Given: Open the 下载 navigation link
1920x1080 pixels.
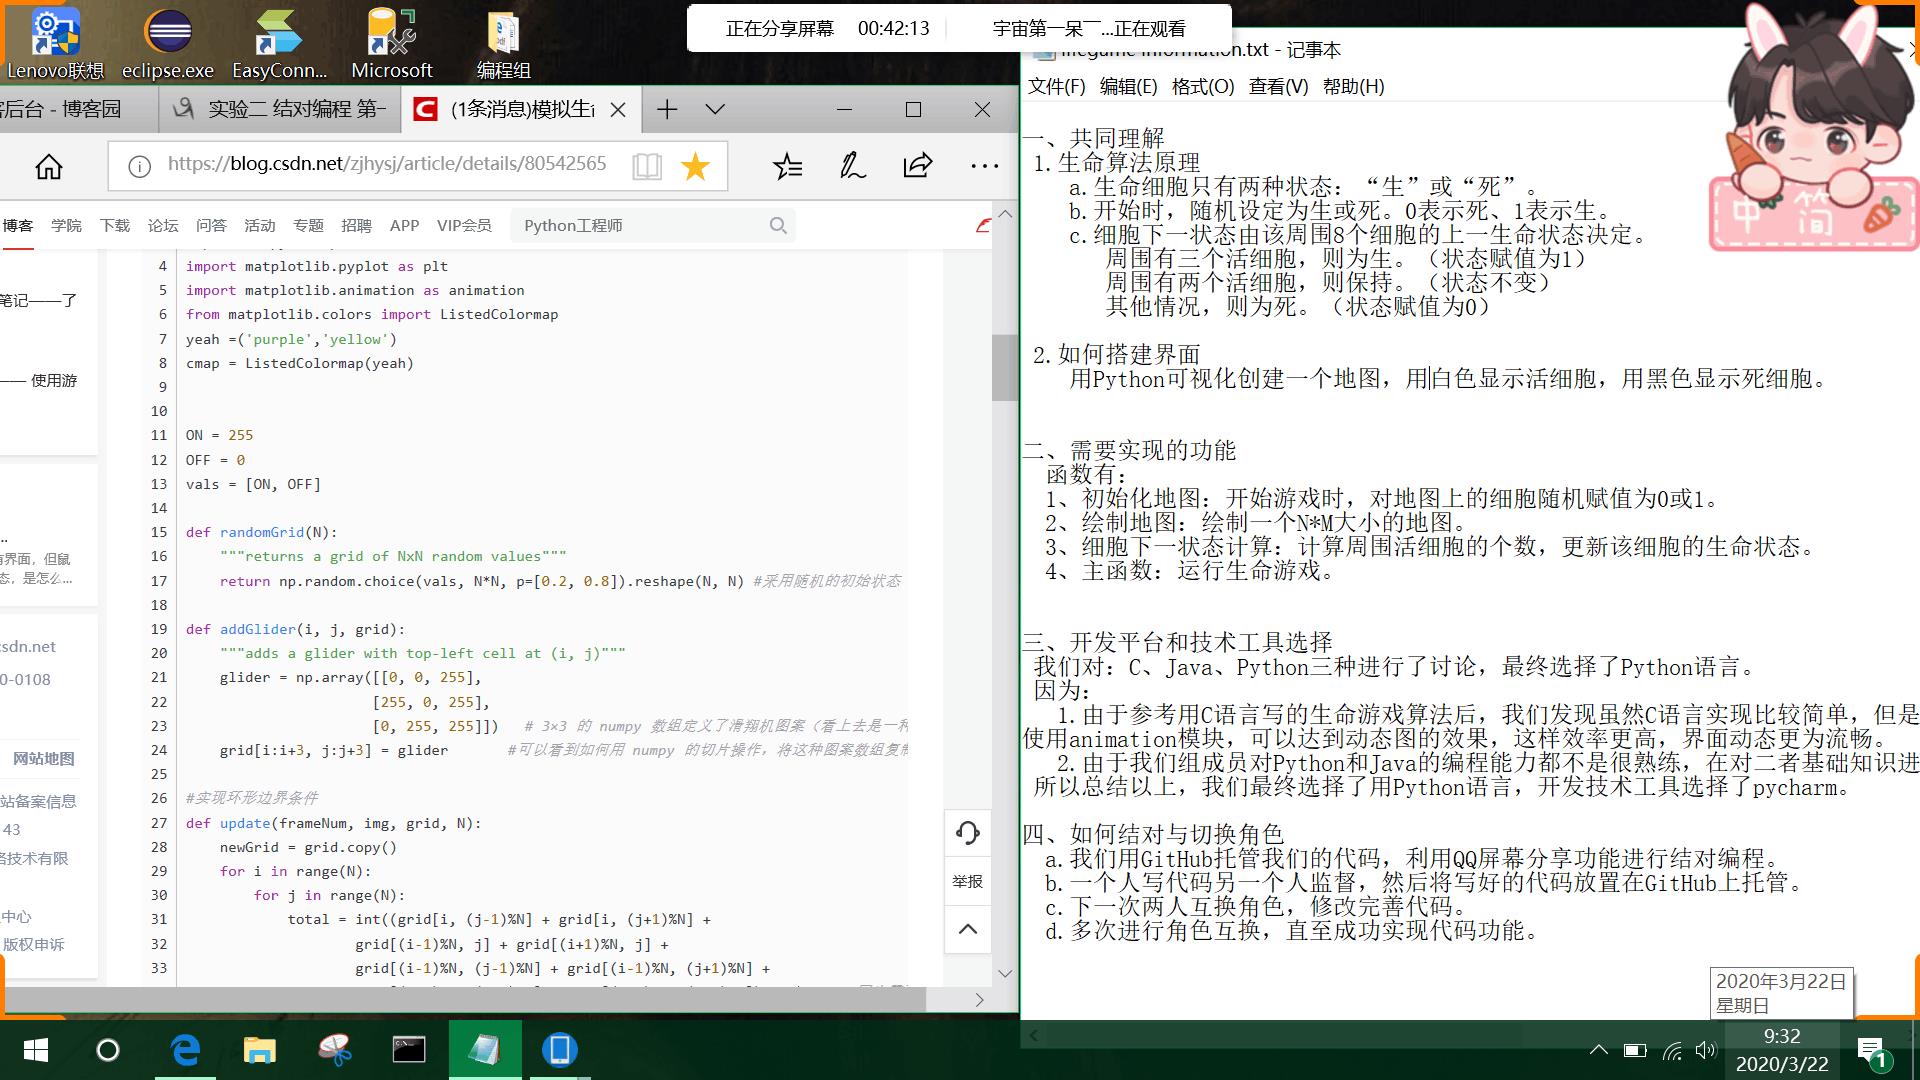Looking at the screenshot, I should (115, 226).
